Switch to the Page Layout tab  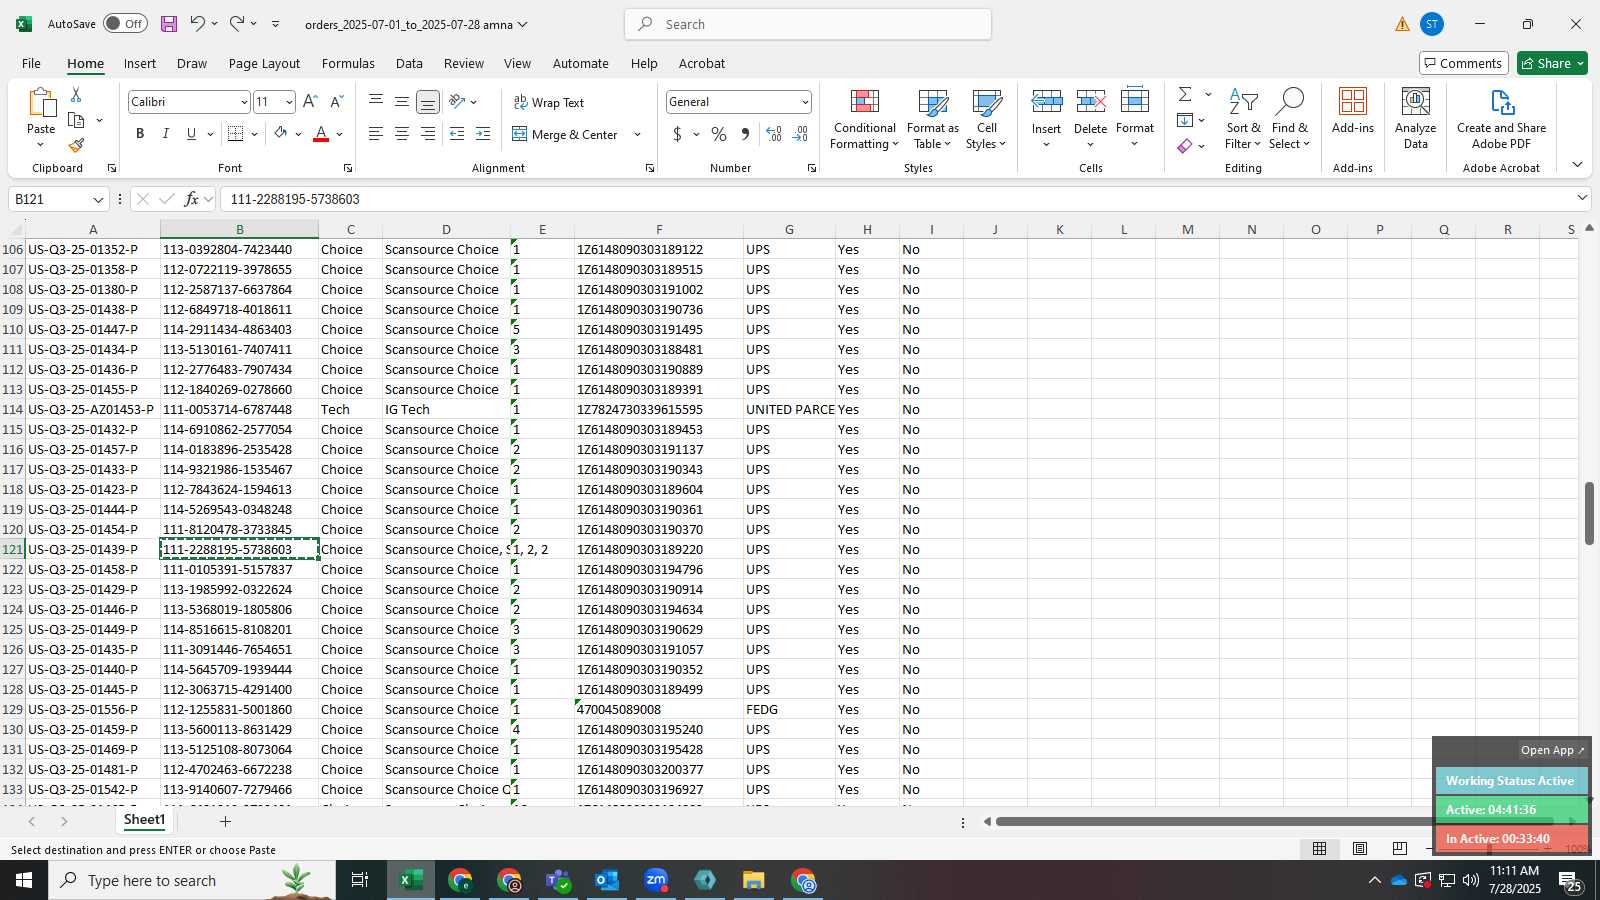point(264,63)
